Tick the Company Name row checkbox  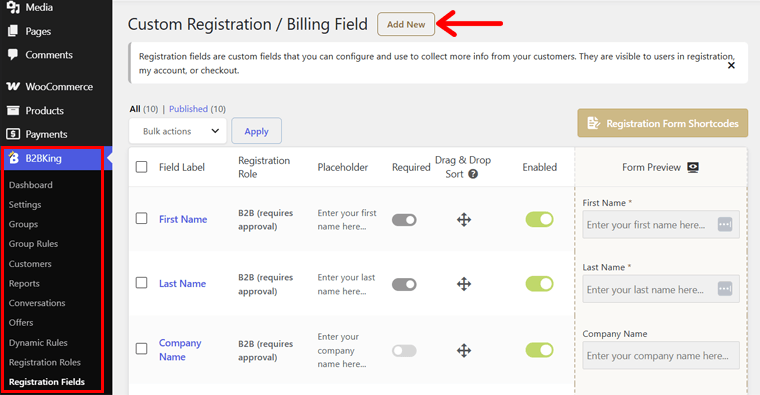pos(142,348)
